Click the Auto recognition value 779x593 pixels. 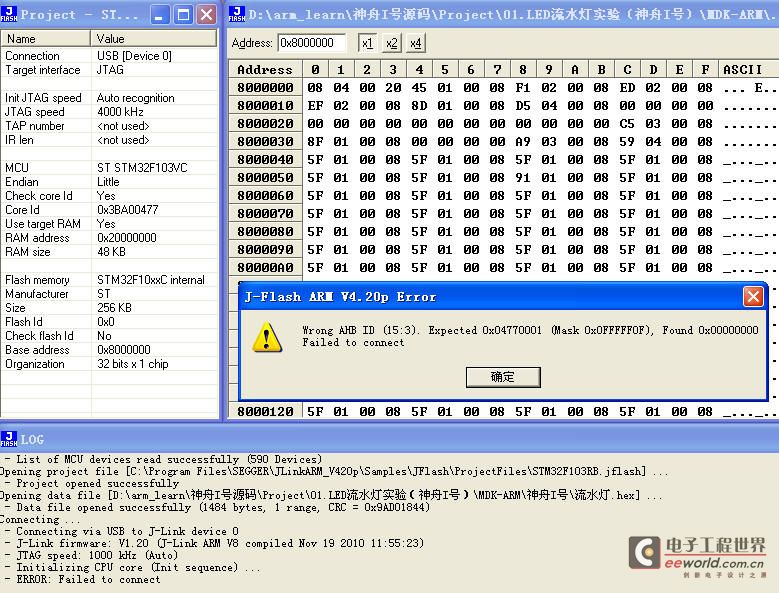click(136, 98)
